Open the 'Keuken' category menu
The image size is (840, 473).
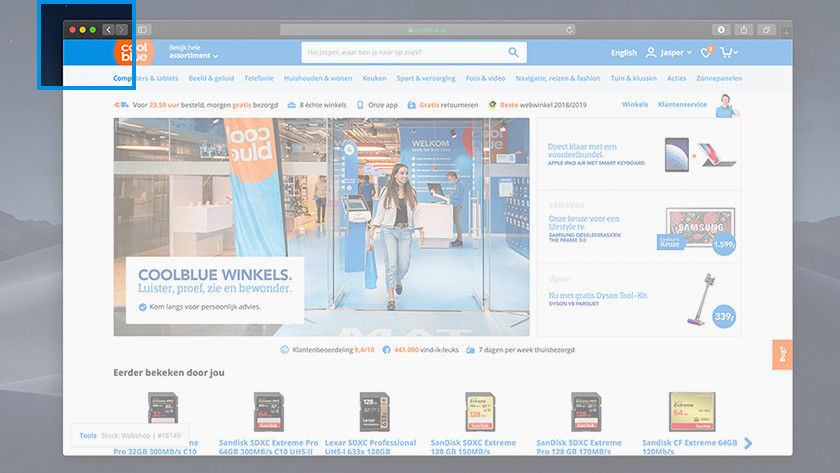374,78
